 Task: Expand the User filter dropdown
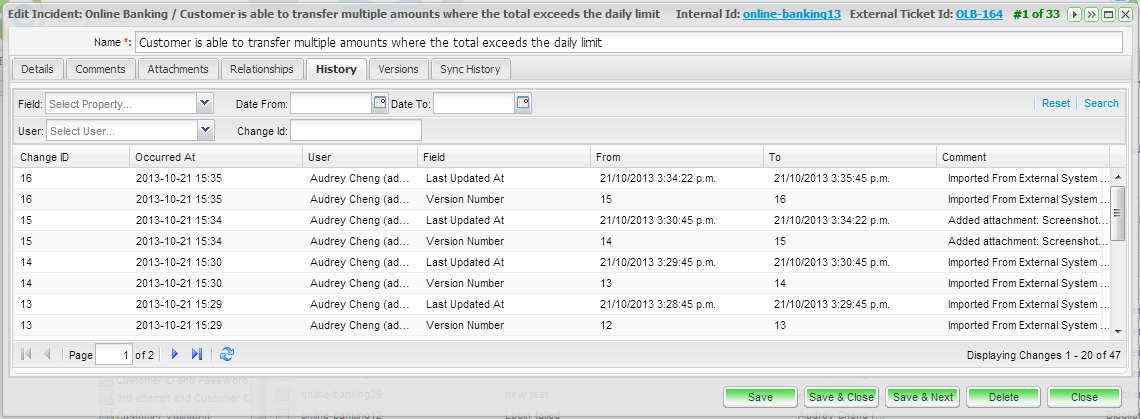(x=205, y=130)
